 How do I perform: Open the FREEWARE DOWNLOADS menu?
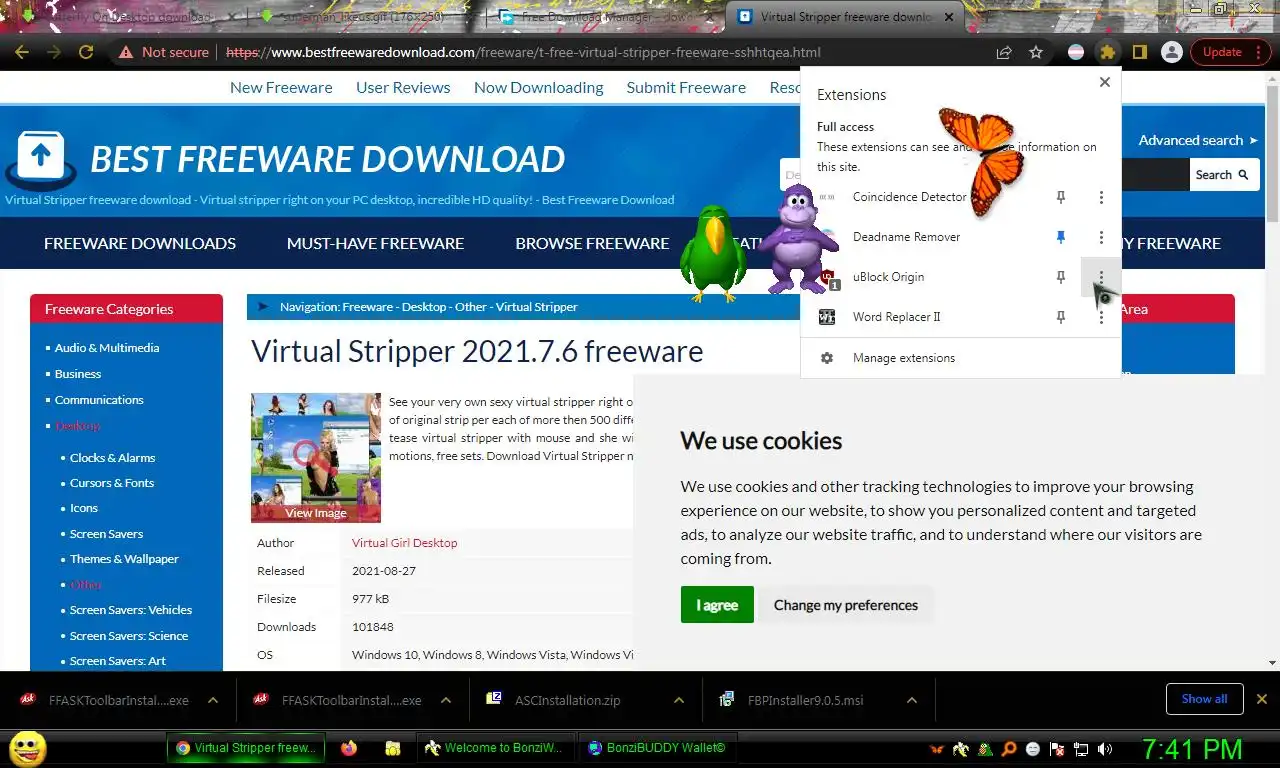[140, 243]
